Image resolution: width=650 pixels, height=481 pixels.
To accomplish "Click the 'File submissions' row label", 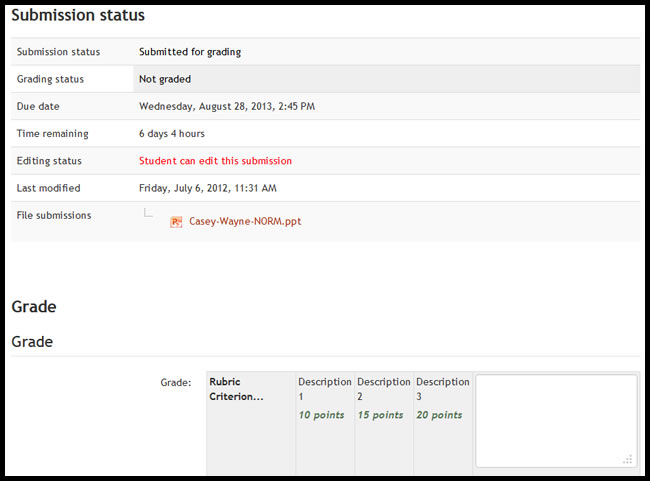I will [54, 215].
